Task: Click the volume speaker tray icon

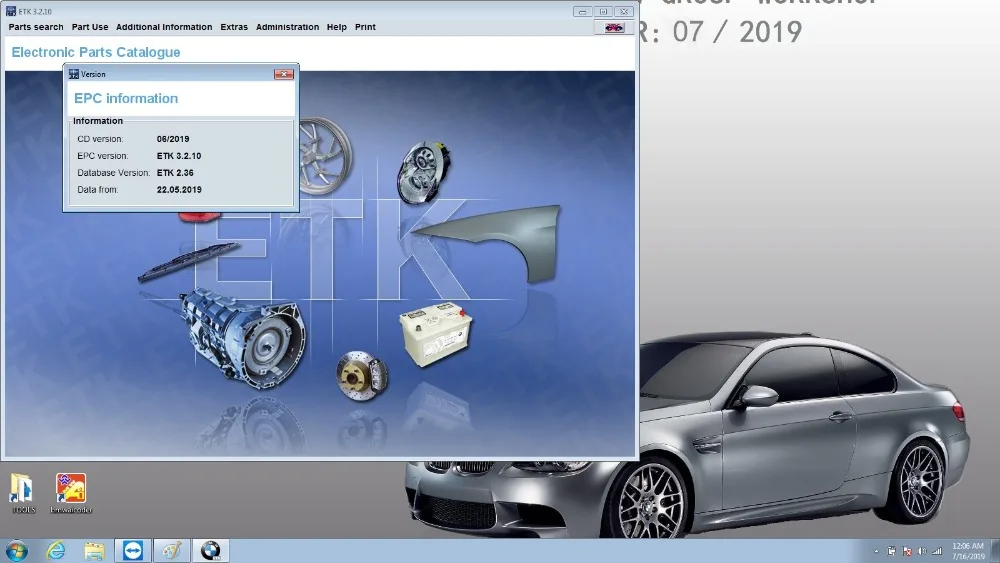Action: click(922, 552)
